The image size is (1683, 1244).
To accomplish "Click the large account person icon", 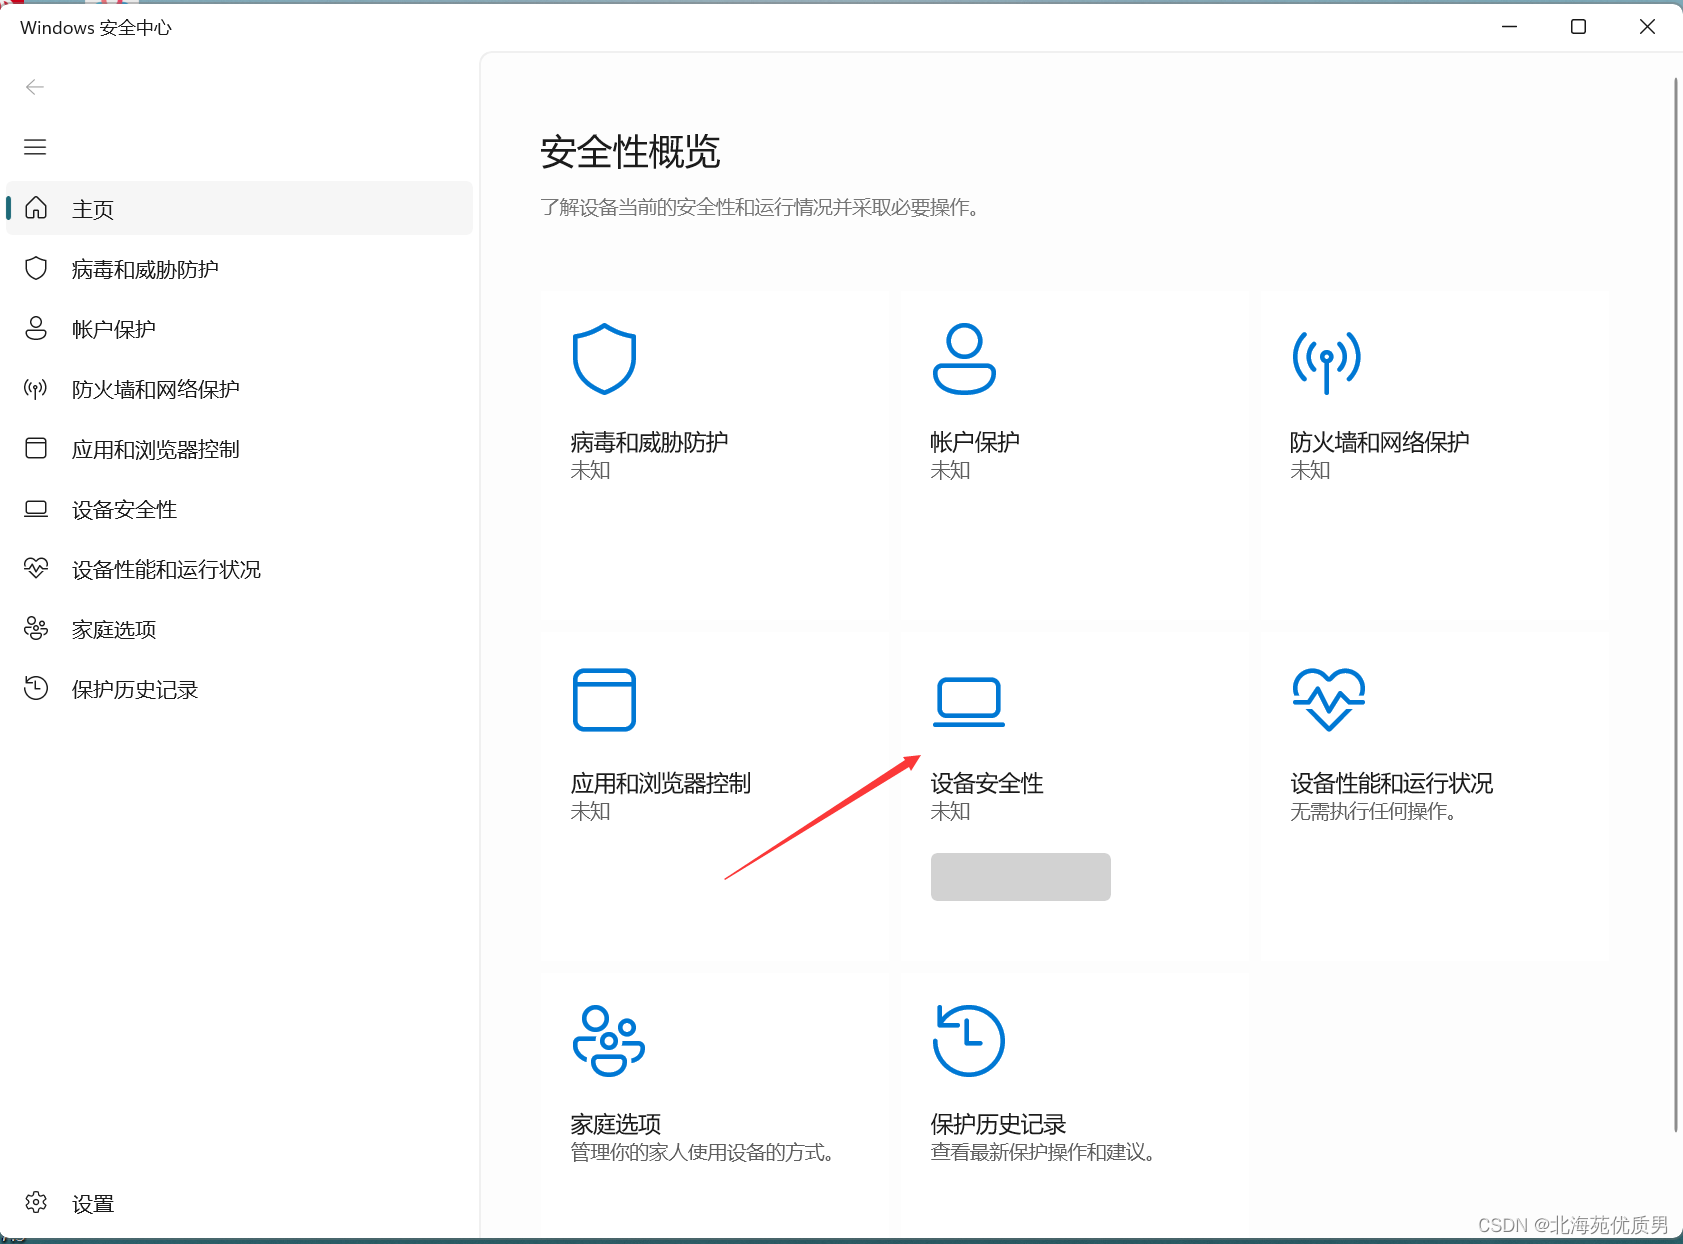I will pyautogui.click(x=964, y=359).
